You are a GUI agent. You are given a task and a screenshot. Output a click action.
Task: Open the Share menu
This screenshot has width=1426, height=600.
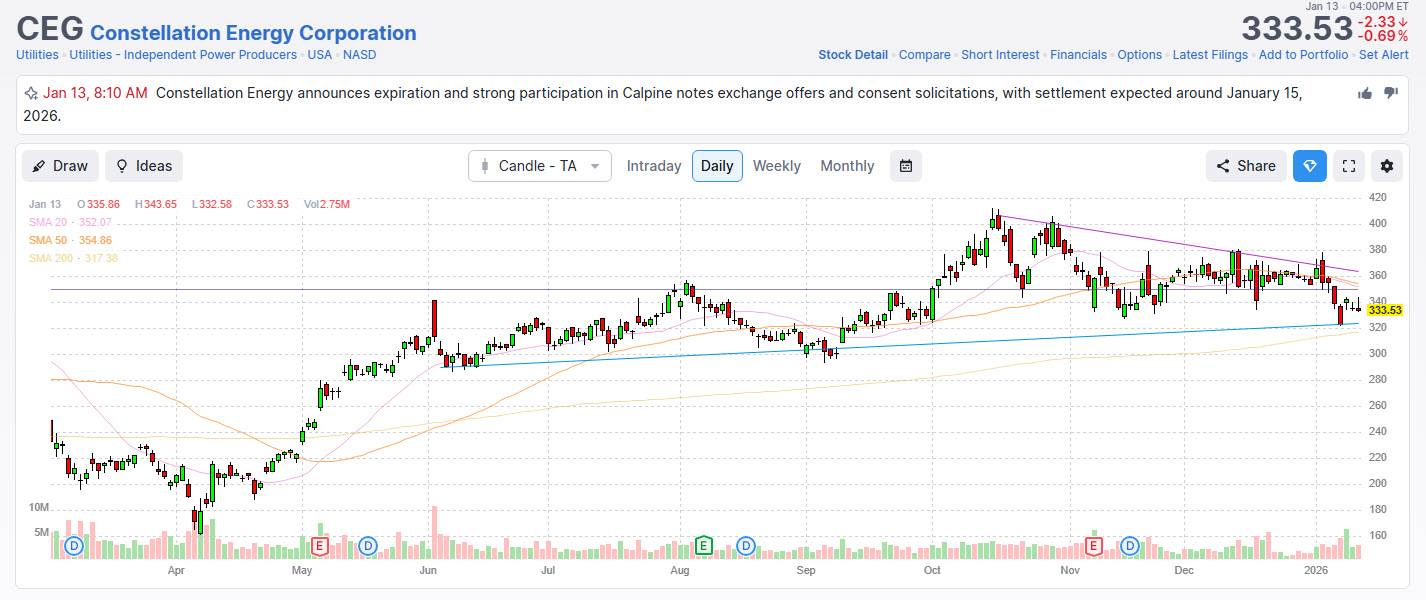point(1245,166)
